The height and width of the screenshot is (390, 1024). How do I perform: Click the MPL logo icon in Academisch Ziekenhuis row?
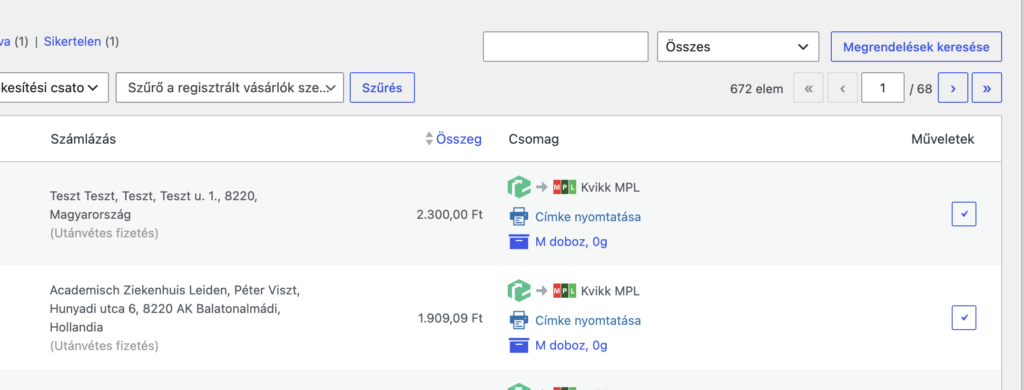tap(564, 291)
